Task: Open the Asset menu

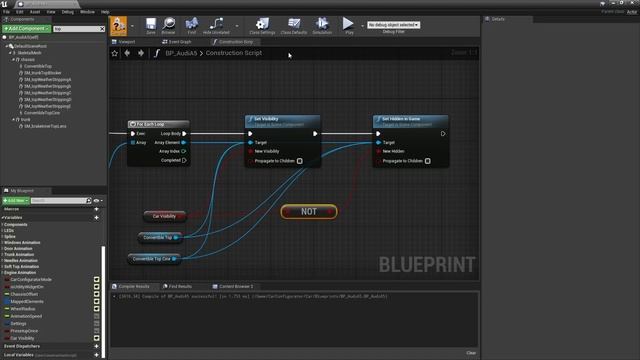Action: [x=35, y=12]
